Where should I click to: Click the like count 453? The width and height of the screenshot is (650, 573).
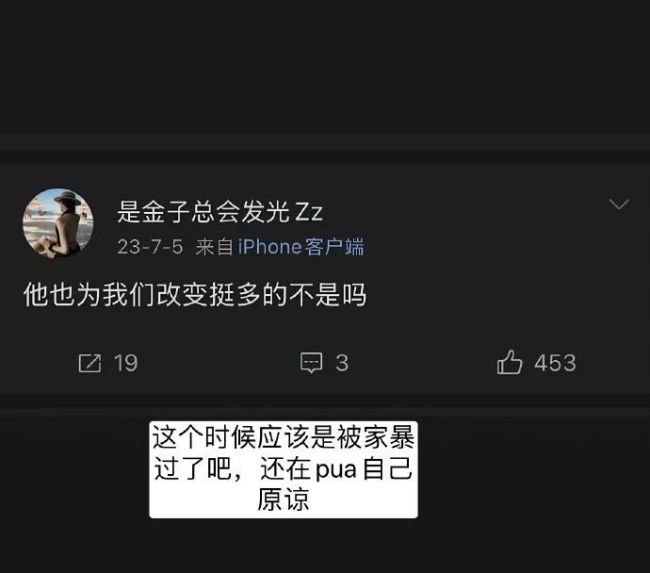(x=555, y=363)
